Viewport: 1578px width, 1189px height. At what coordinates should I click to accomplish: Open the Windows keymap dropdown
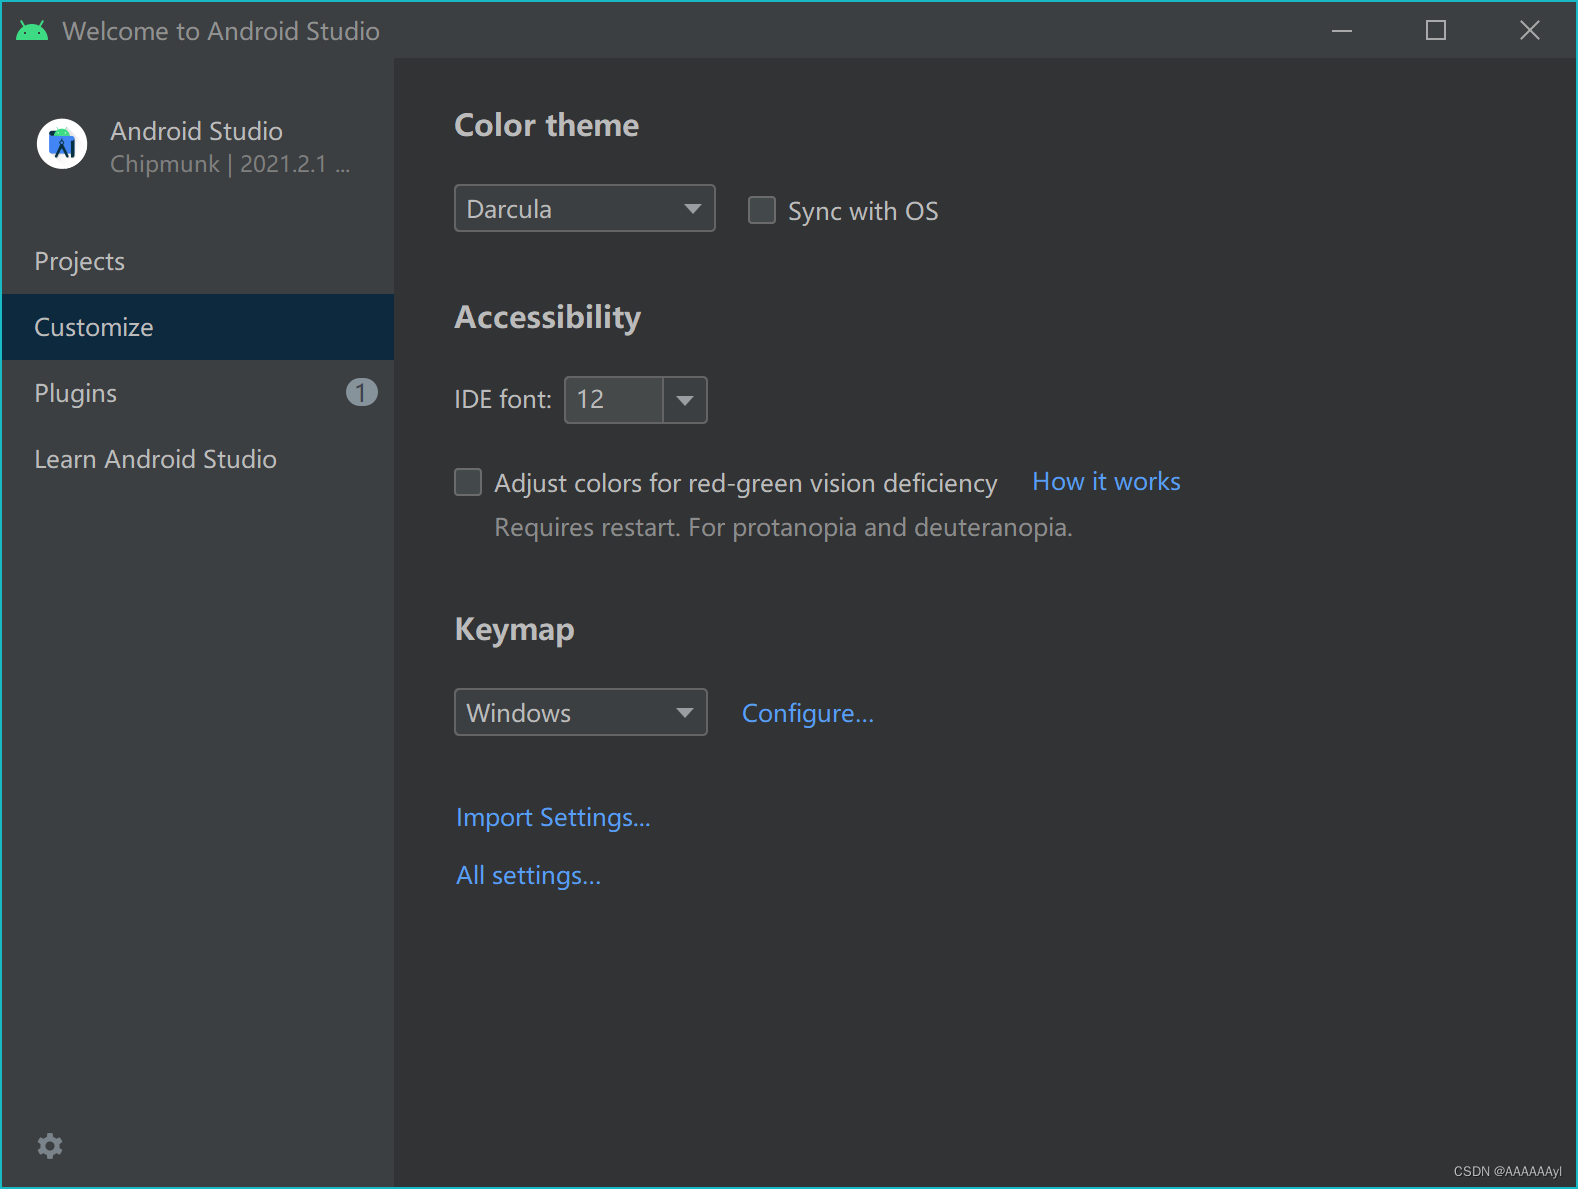(x=581, y=712)
